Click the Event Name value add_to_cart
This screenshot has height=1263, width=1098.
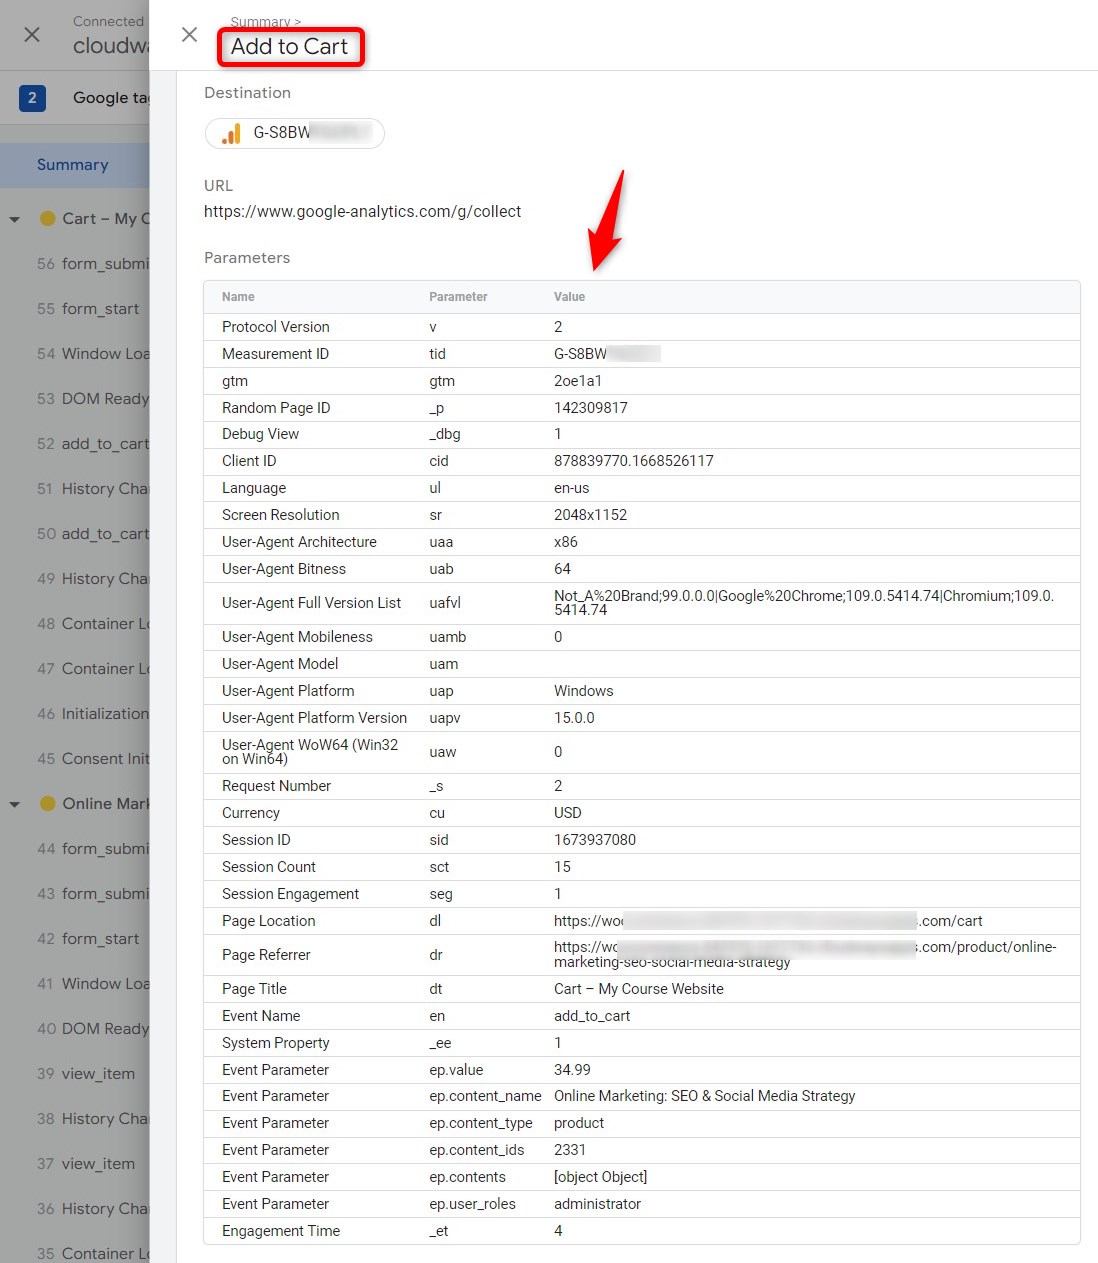(592, 1016)
